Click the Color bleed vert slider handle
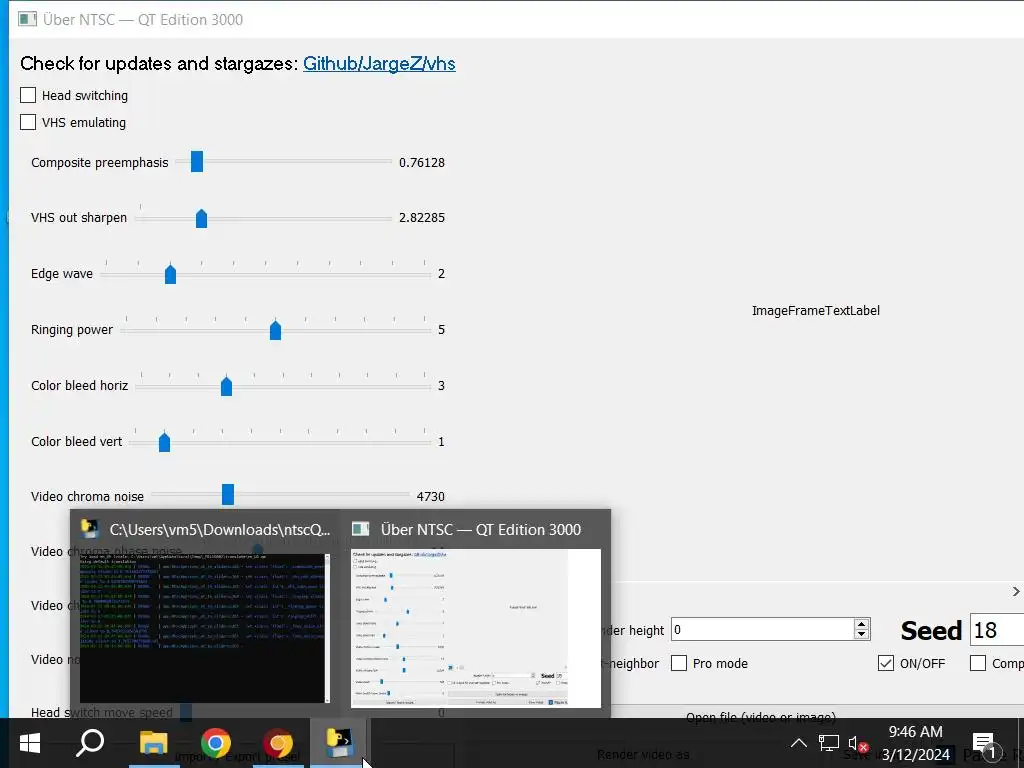 [165, 442]
